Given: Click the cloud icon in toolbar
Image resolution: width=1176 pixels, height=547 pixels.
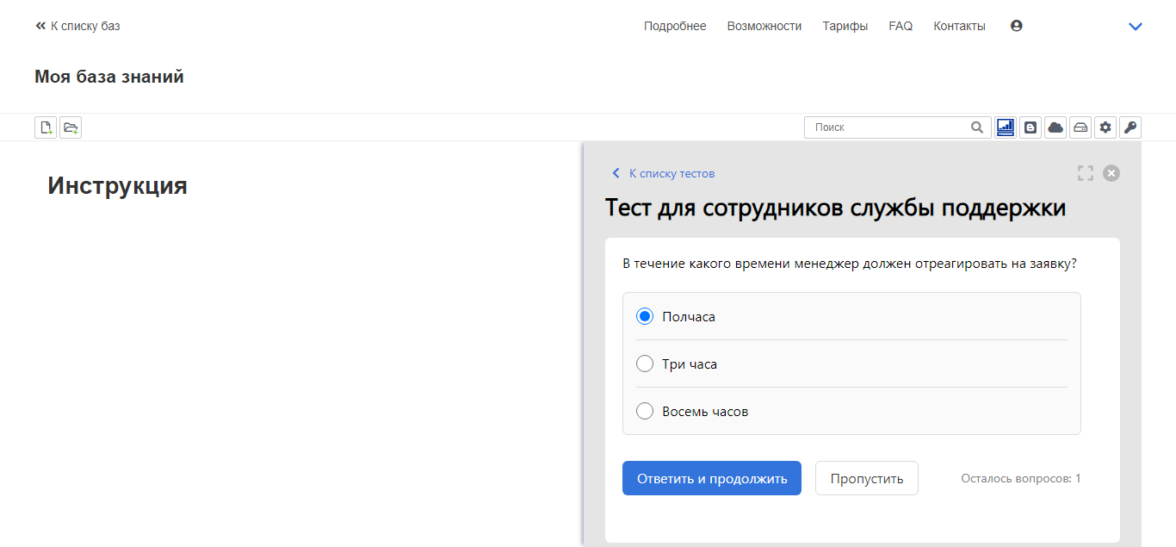Looking at the screenshot, I should pos(1055,127).
